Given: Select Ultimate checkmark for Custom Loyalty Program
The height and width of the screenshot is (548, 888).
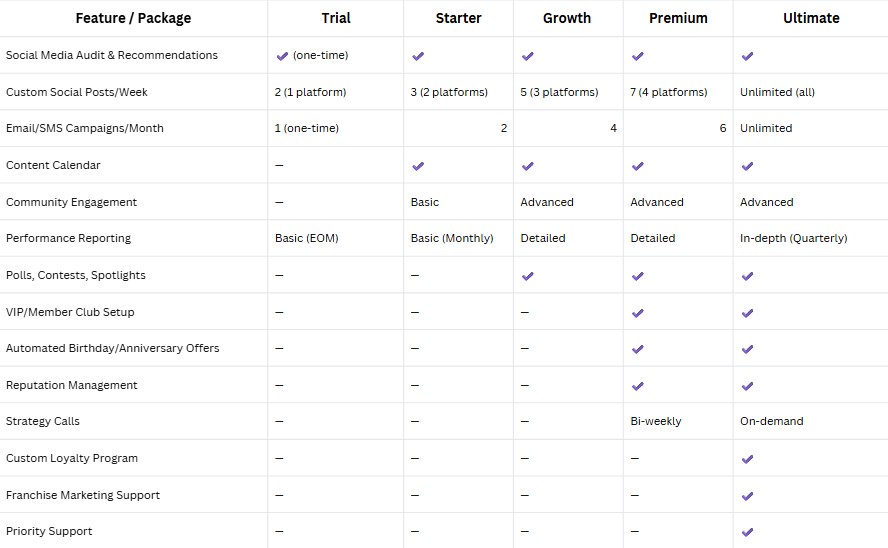Looking at the screenshot, I should [748, 459].
